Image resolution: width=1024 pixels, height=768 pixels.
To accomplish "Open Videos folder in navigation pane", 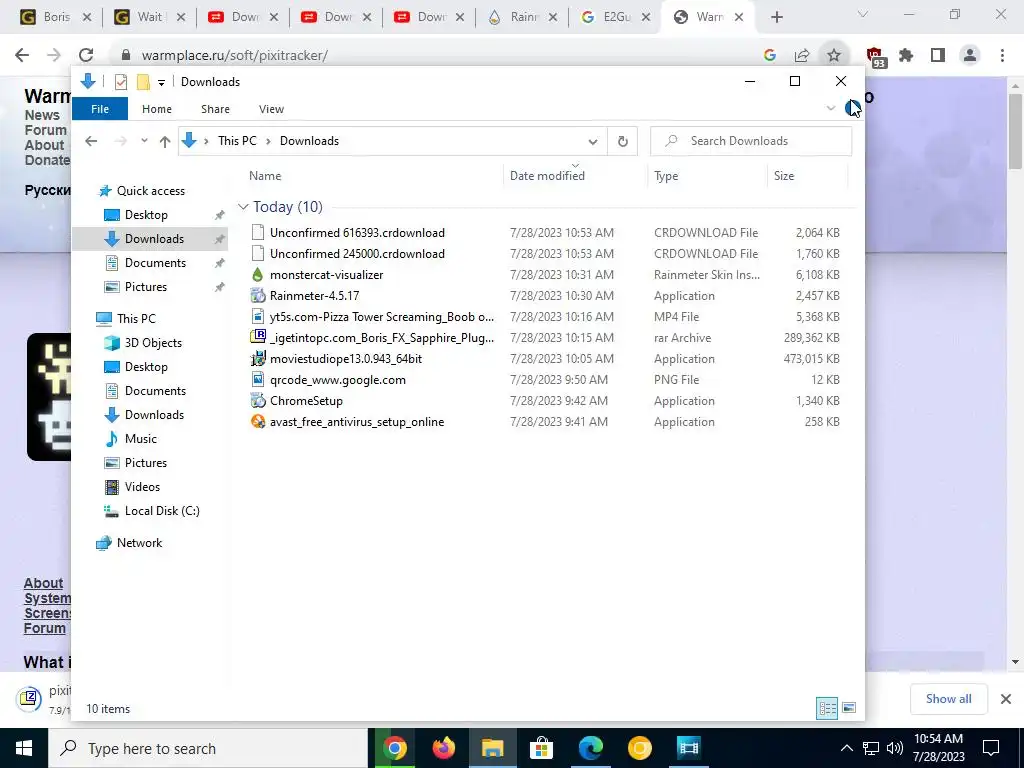I will 142,487.
